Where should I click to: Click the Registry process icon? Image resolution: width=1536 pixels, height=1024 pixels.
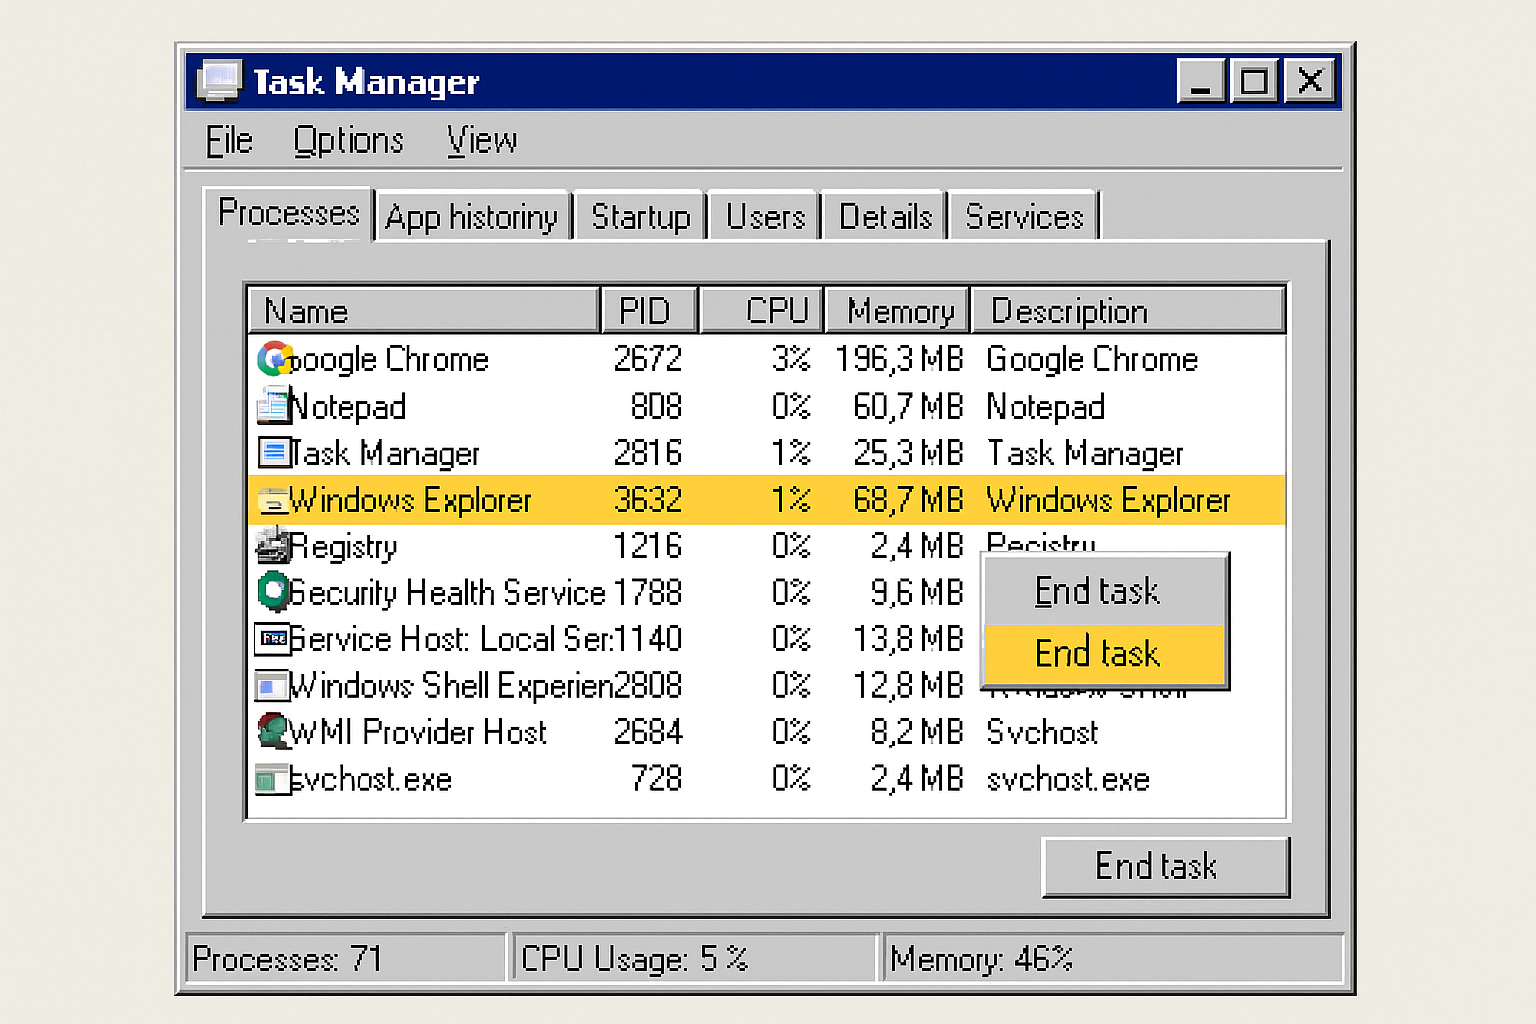[272, 546]
